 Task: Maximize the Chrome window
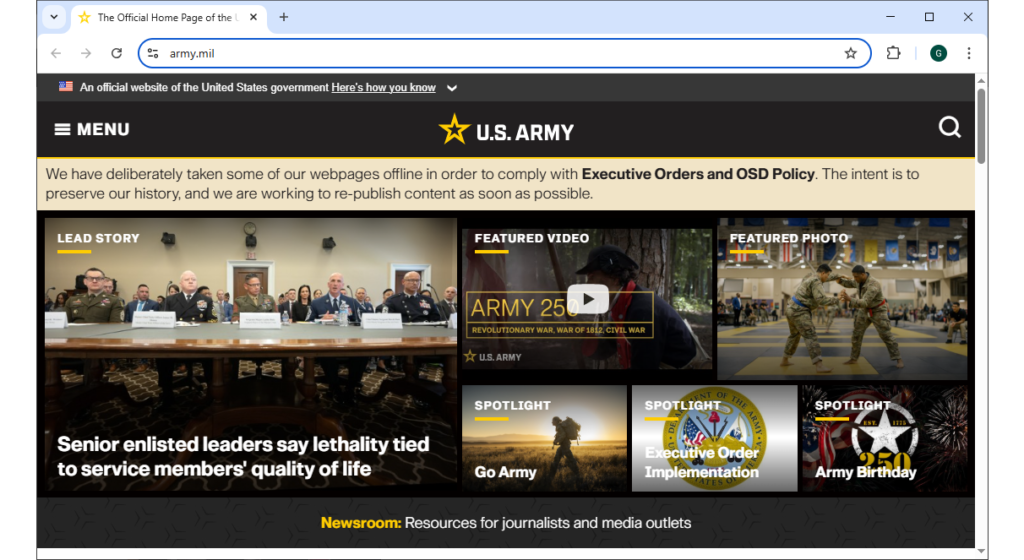click(x=929, y=17)
